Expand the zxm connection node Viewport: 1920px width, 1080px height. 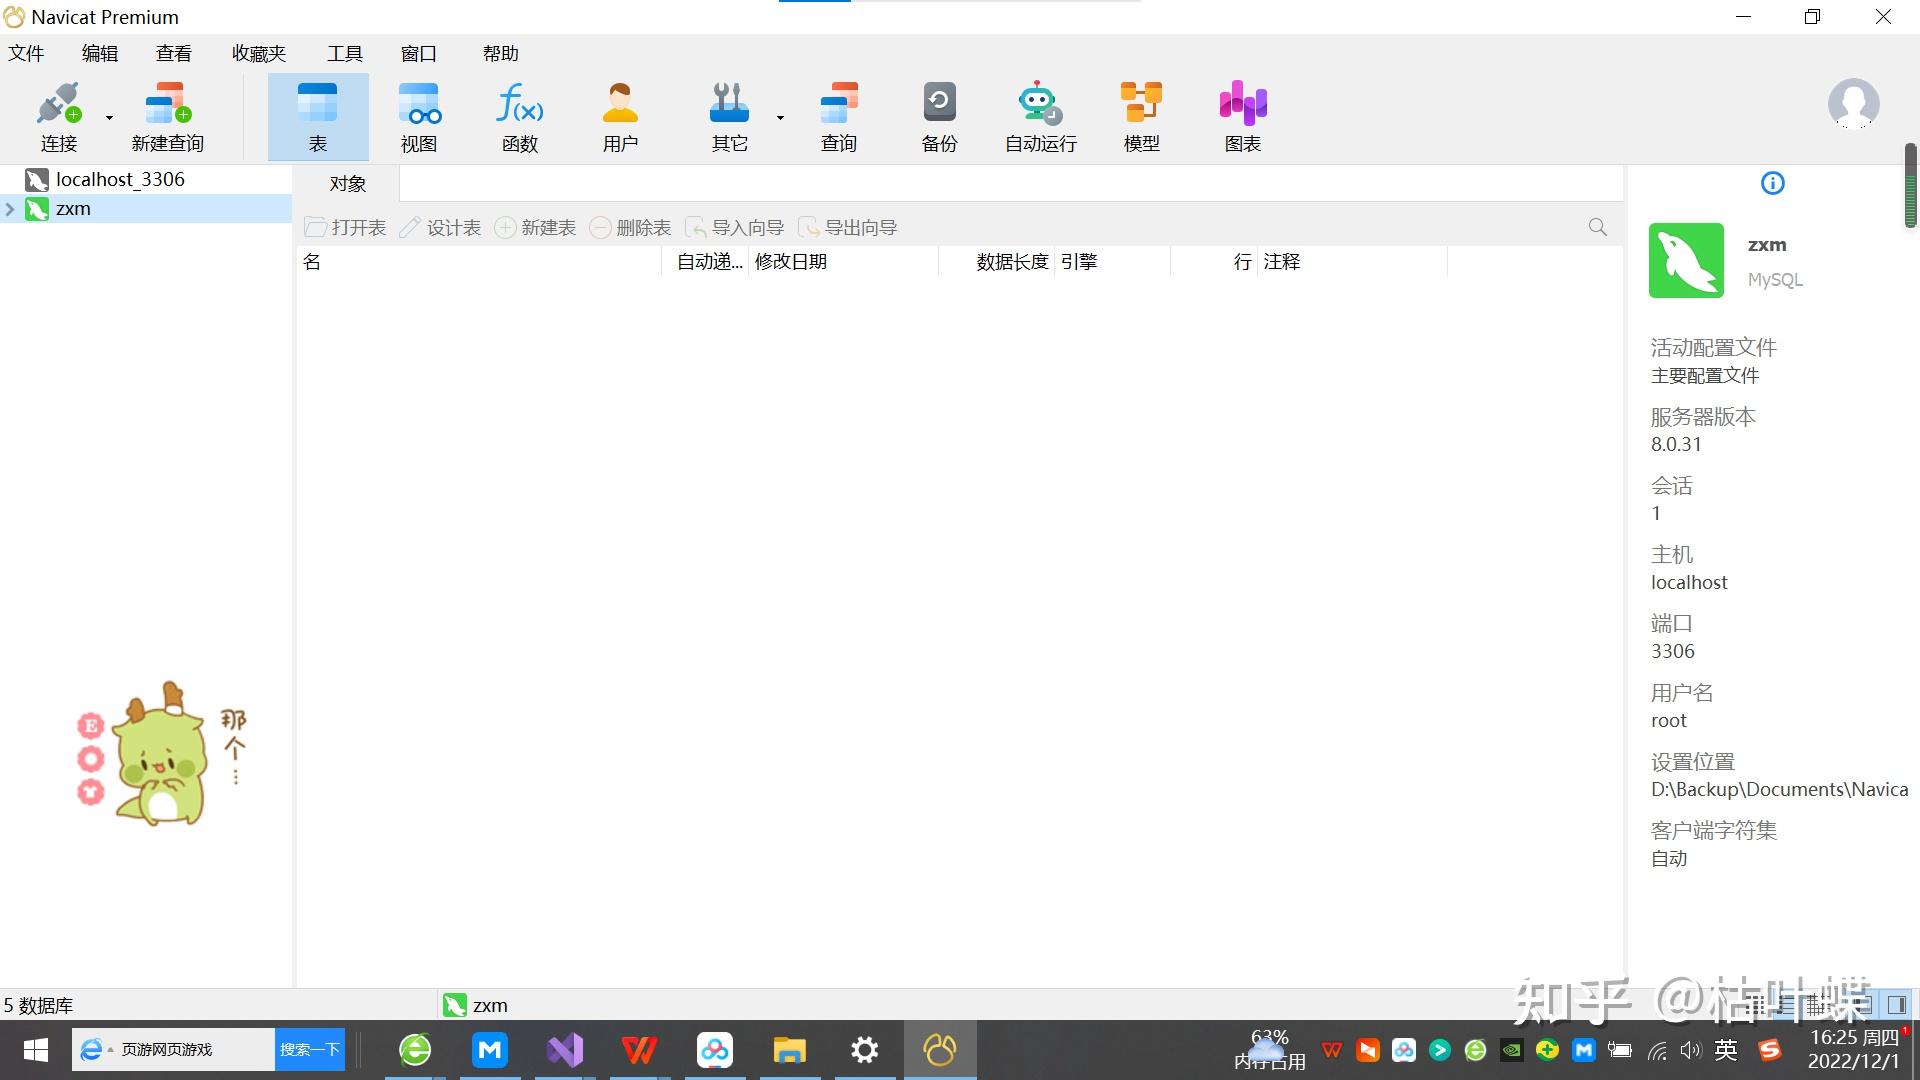10,209
